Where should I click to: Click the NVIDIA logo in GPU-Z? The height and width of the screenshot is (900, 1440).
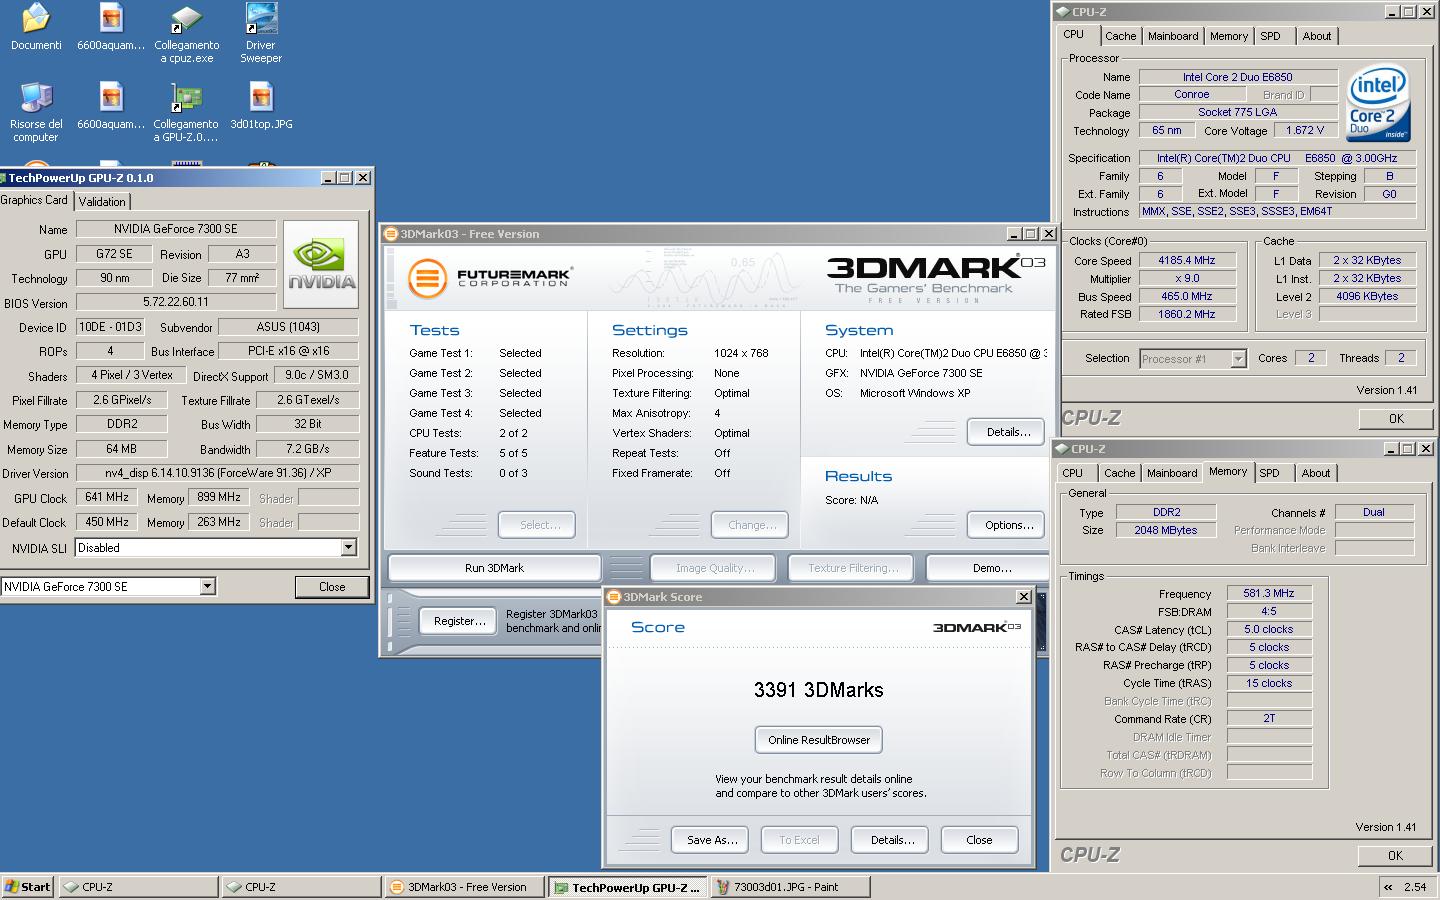click(321, 264)
